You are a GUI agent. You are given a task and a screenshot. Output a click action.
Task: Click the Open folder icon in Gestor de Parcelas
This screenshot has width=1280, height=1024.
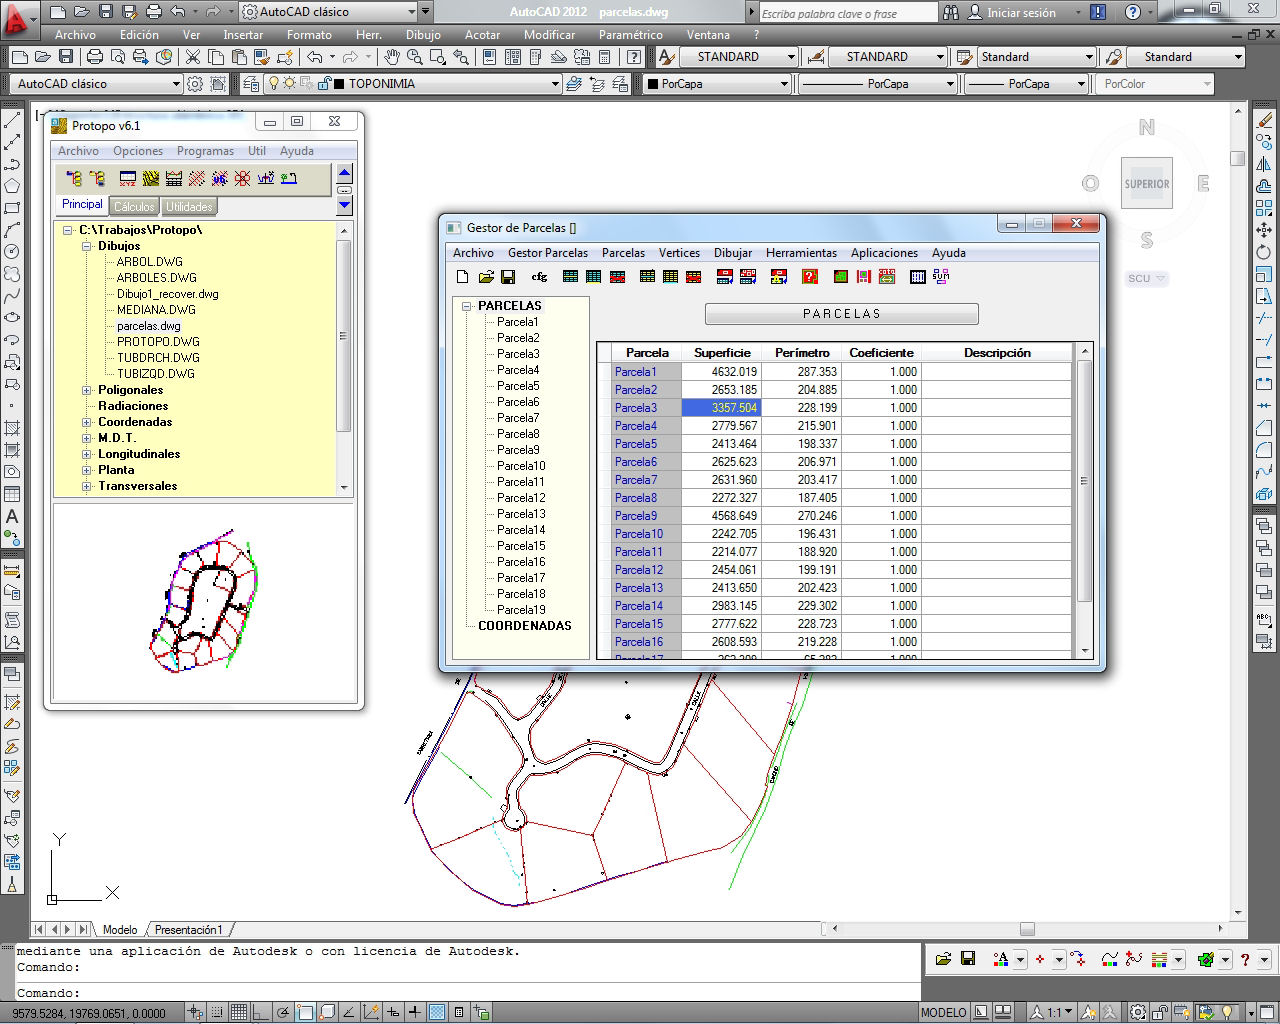(x=485, y=277)
